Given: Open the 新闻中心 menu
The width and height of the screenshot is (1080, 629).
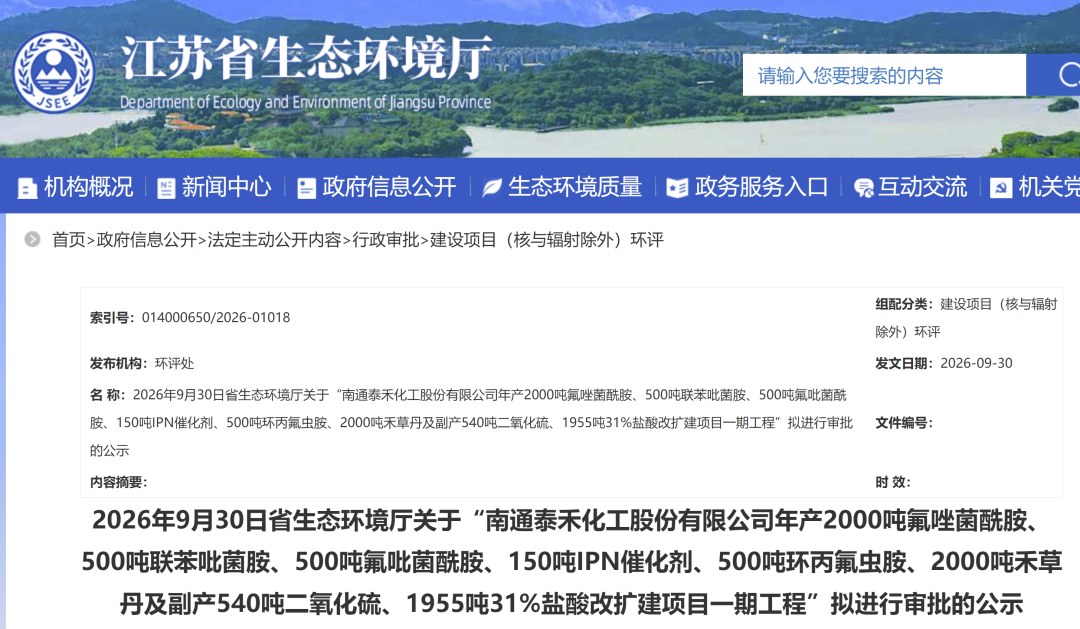Looking at the screenshot, I should click(x=227, y=187).
